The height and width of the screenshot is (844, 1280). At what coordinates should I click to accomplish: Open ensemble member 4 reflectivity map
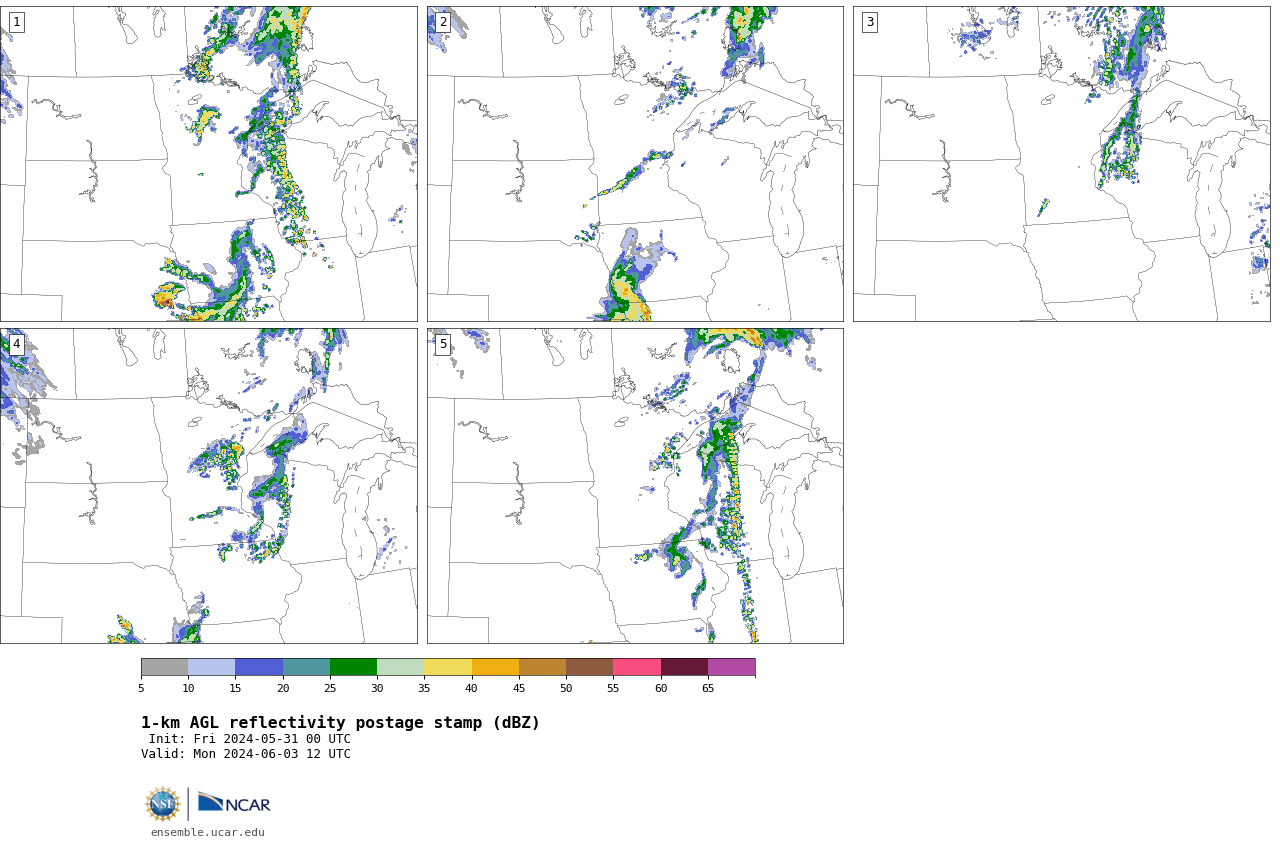click(x=208, y=486)
